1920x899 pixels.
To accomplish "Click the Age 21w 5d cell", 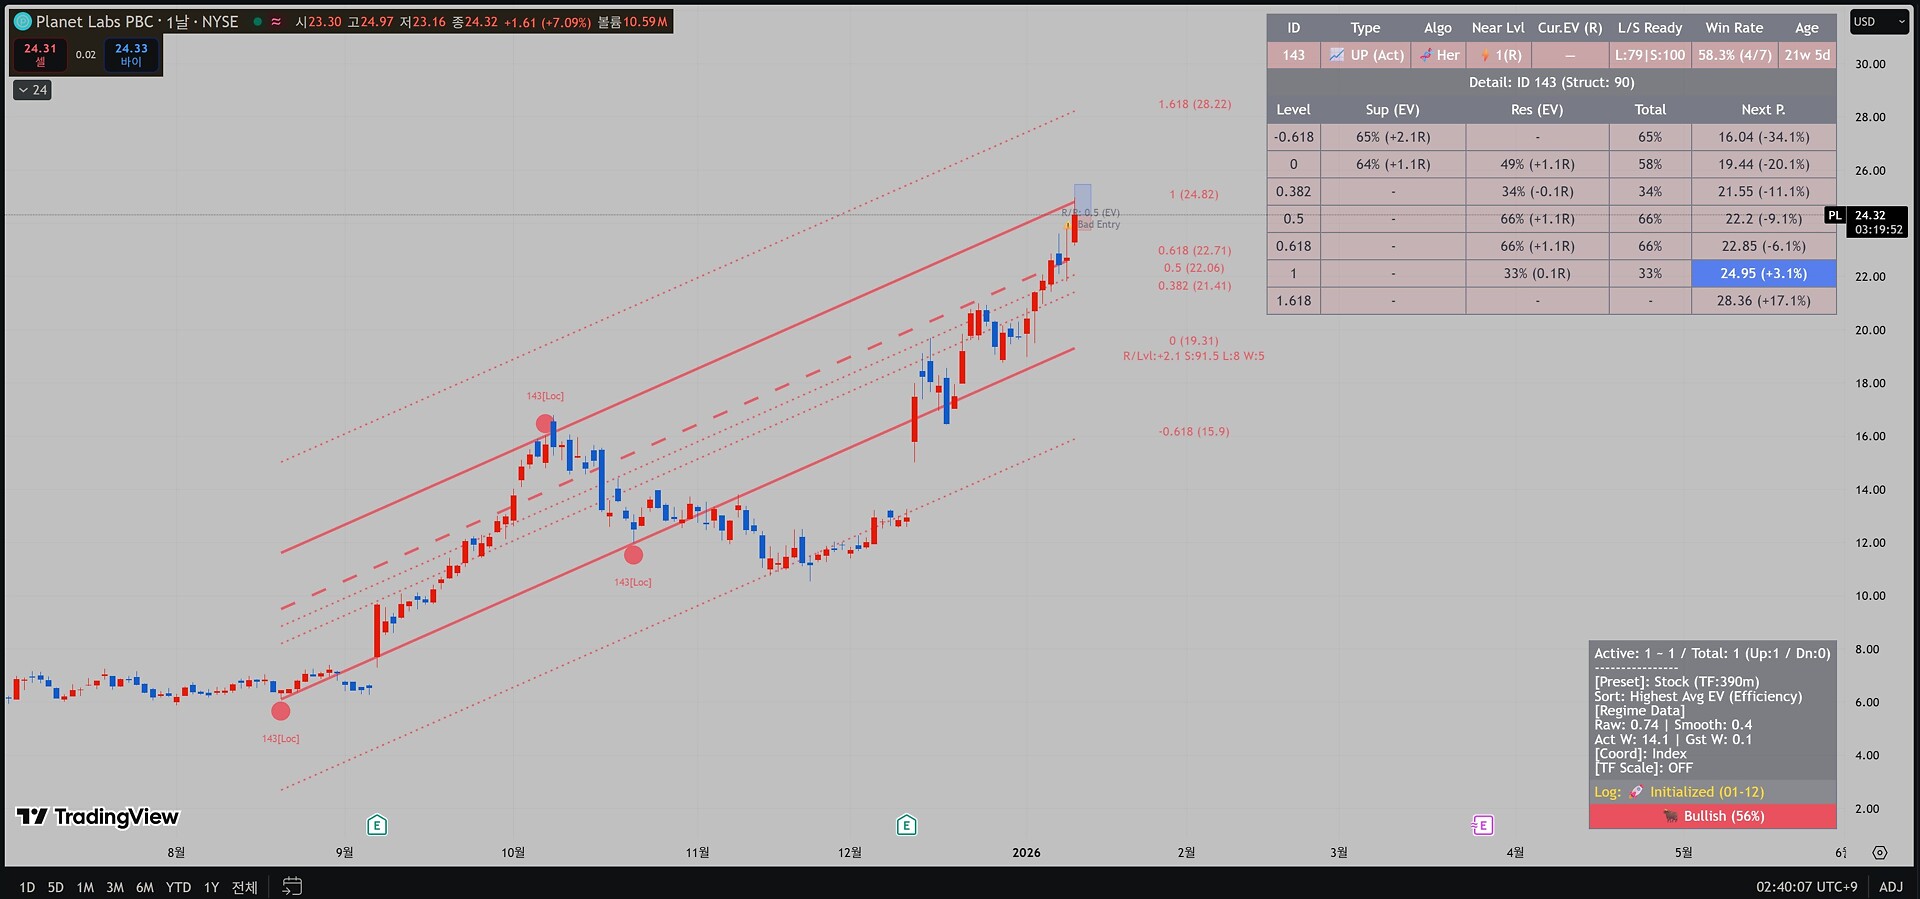I will click(x=1807, y=55).
